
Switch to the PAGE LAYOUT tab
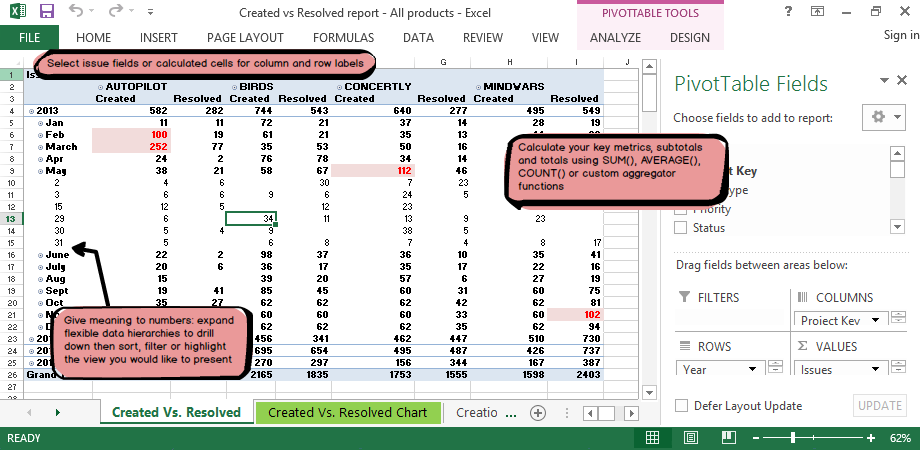tap(245, 38)
